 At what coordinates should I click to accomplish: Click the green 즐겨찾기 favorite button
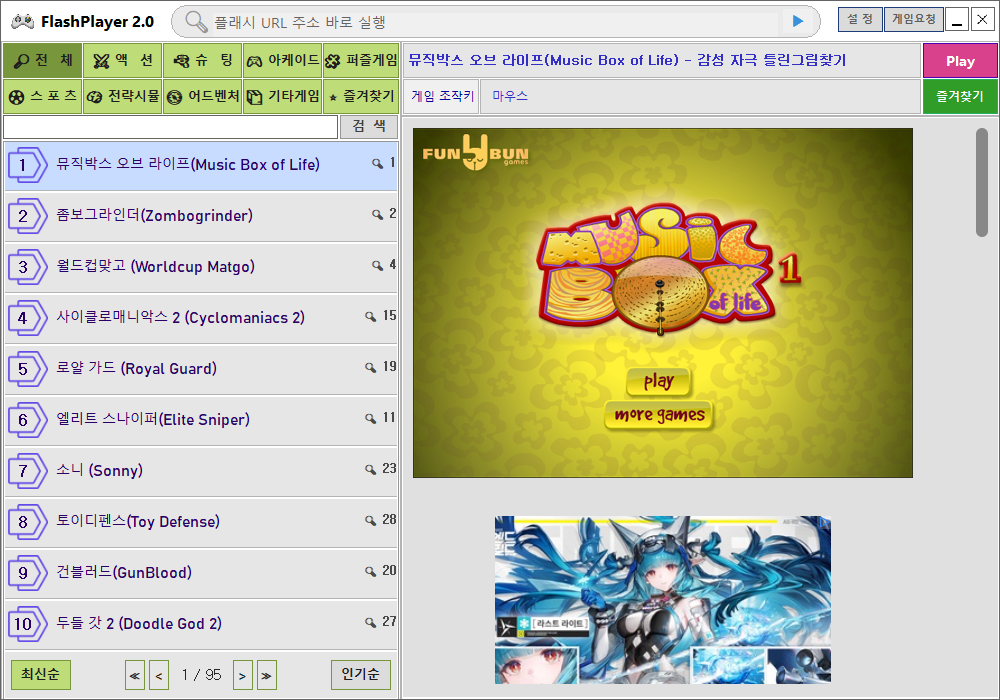(x=960, y=96)
